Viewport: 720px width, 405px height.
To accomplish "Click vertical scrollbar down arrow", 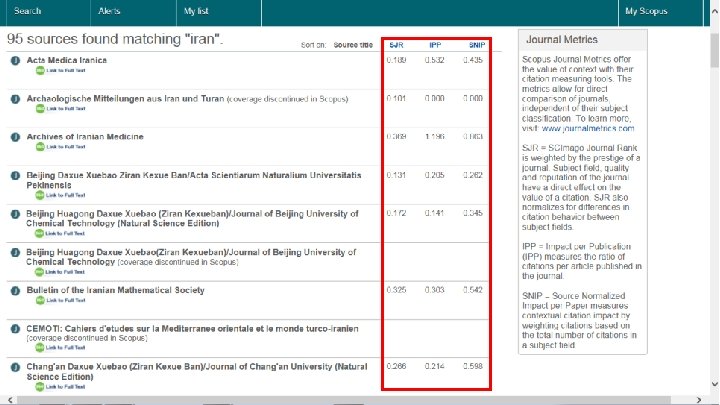I will pyautogui.click(x=715, y=384).
